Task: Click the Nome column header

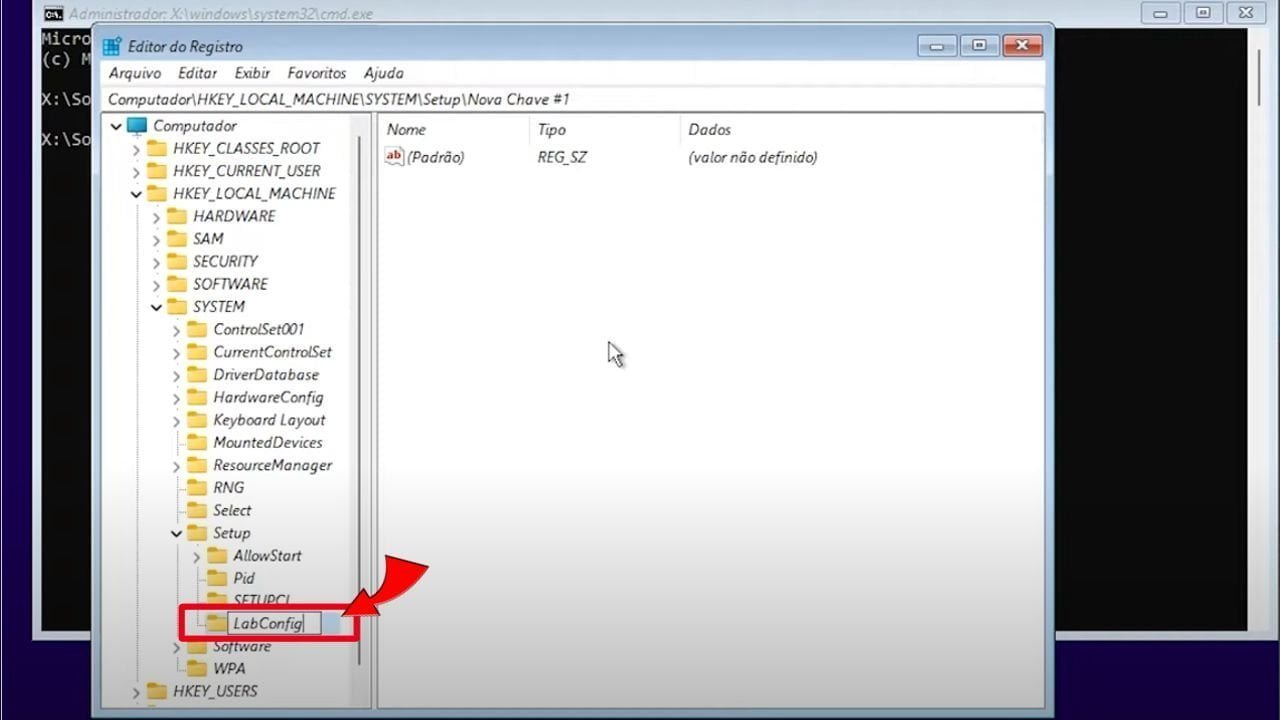Action: 406,130
